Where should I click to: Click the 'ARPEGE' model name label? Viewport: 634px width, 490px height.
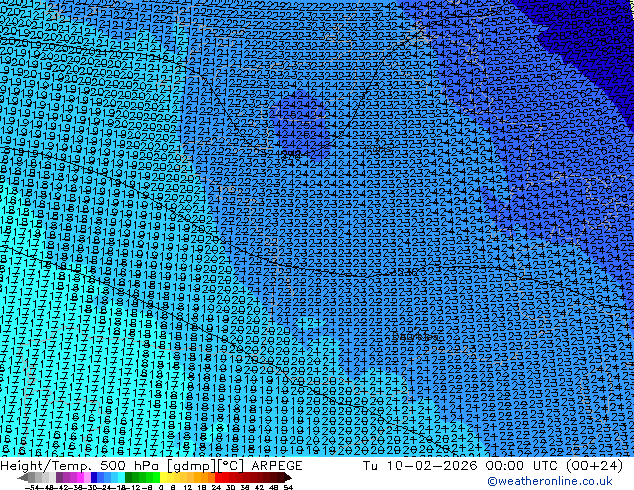click(277, 466)
